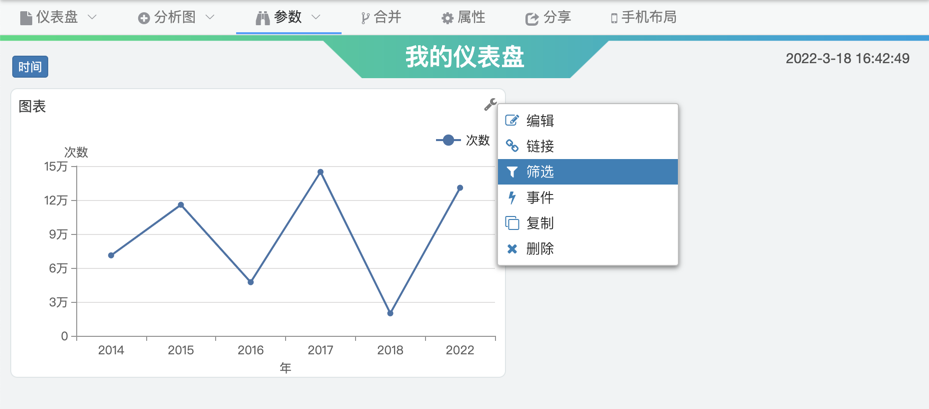Click the copy icon beside 复制
Viewport: 929px width, 409px height.
512,223
